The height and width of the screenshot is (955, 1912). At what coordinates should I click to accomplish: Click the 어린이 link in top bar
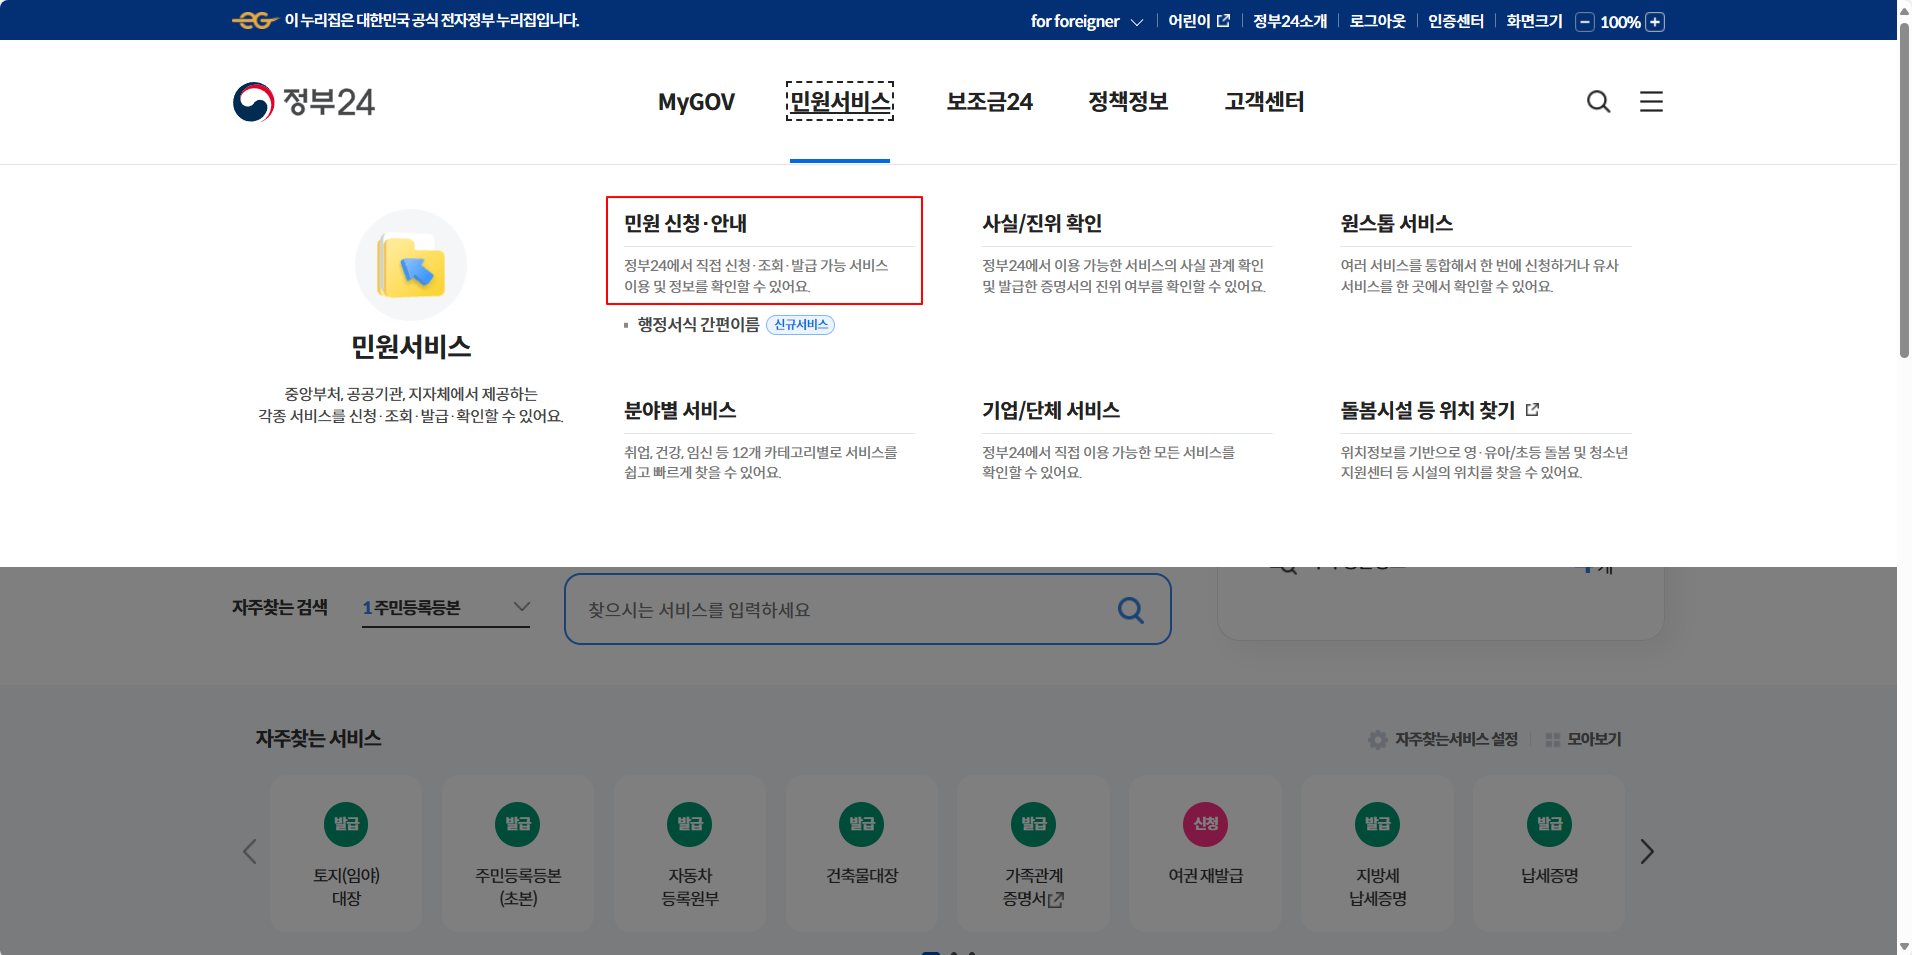1189,21
